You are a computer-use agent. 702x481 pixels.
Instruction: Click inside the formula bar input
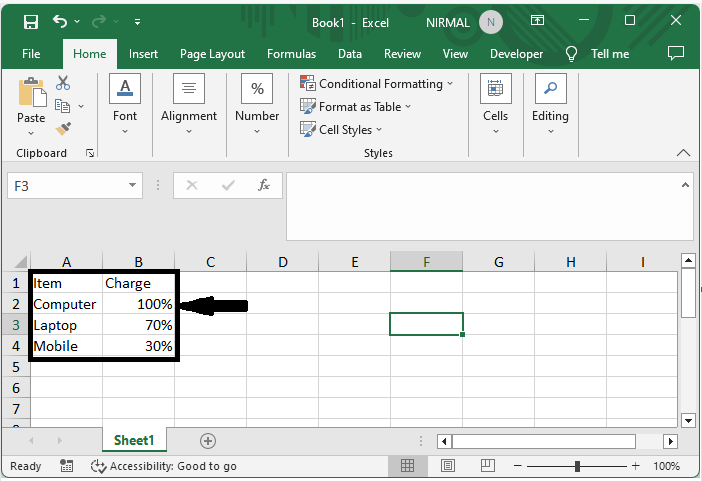[x=483, y=206]
